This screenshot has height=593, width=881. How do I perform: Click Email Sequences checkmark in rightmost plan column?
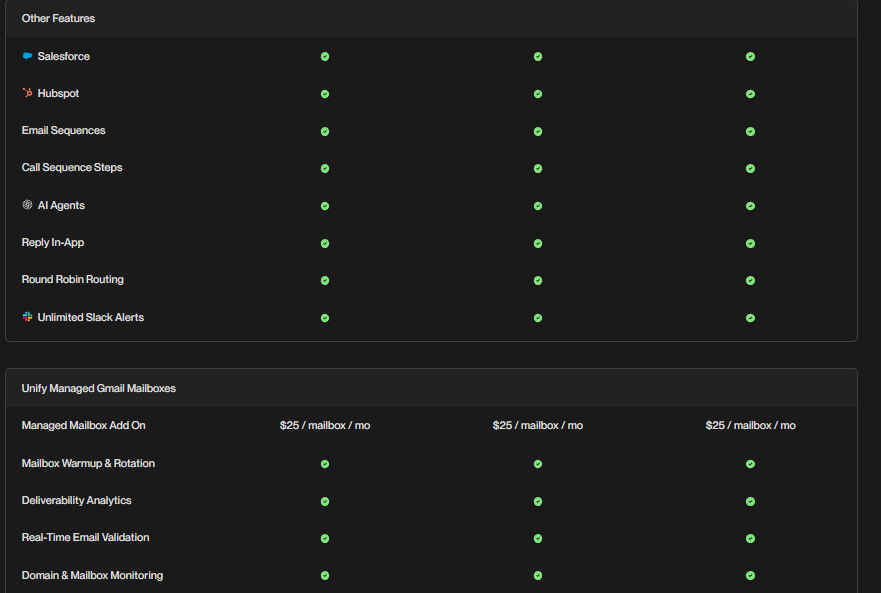pyautogui.click(x=750, y=132)
